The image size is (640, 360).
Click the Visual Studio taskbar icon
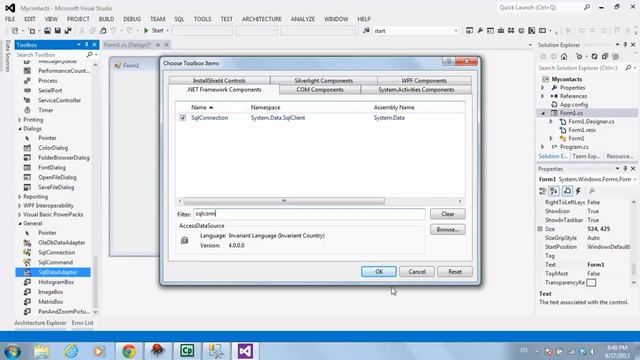pos(245,351)
